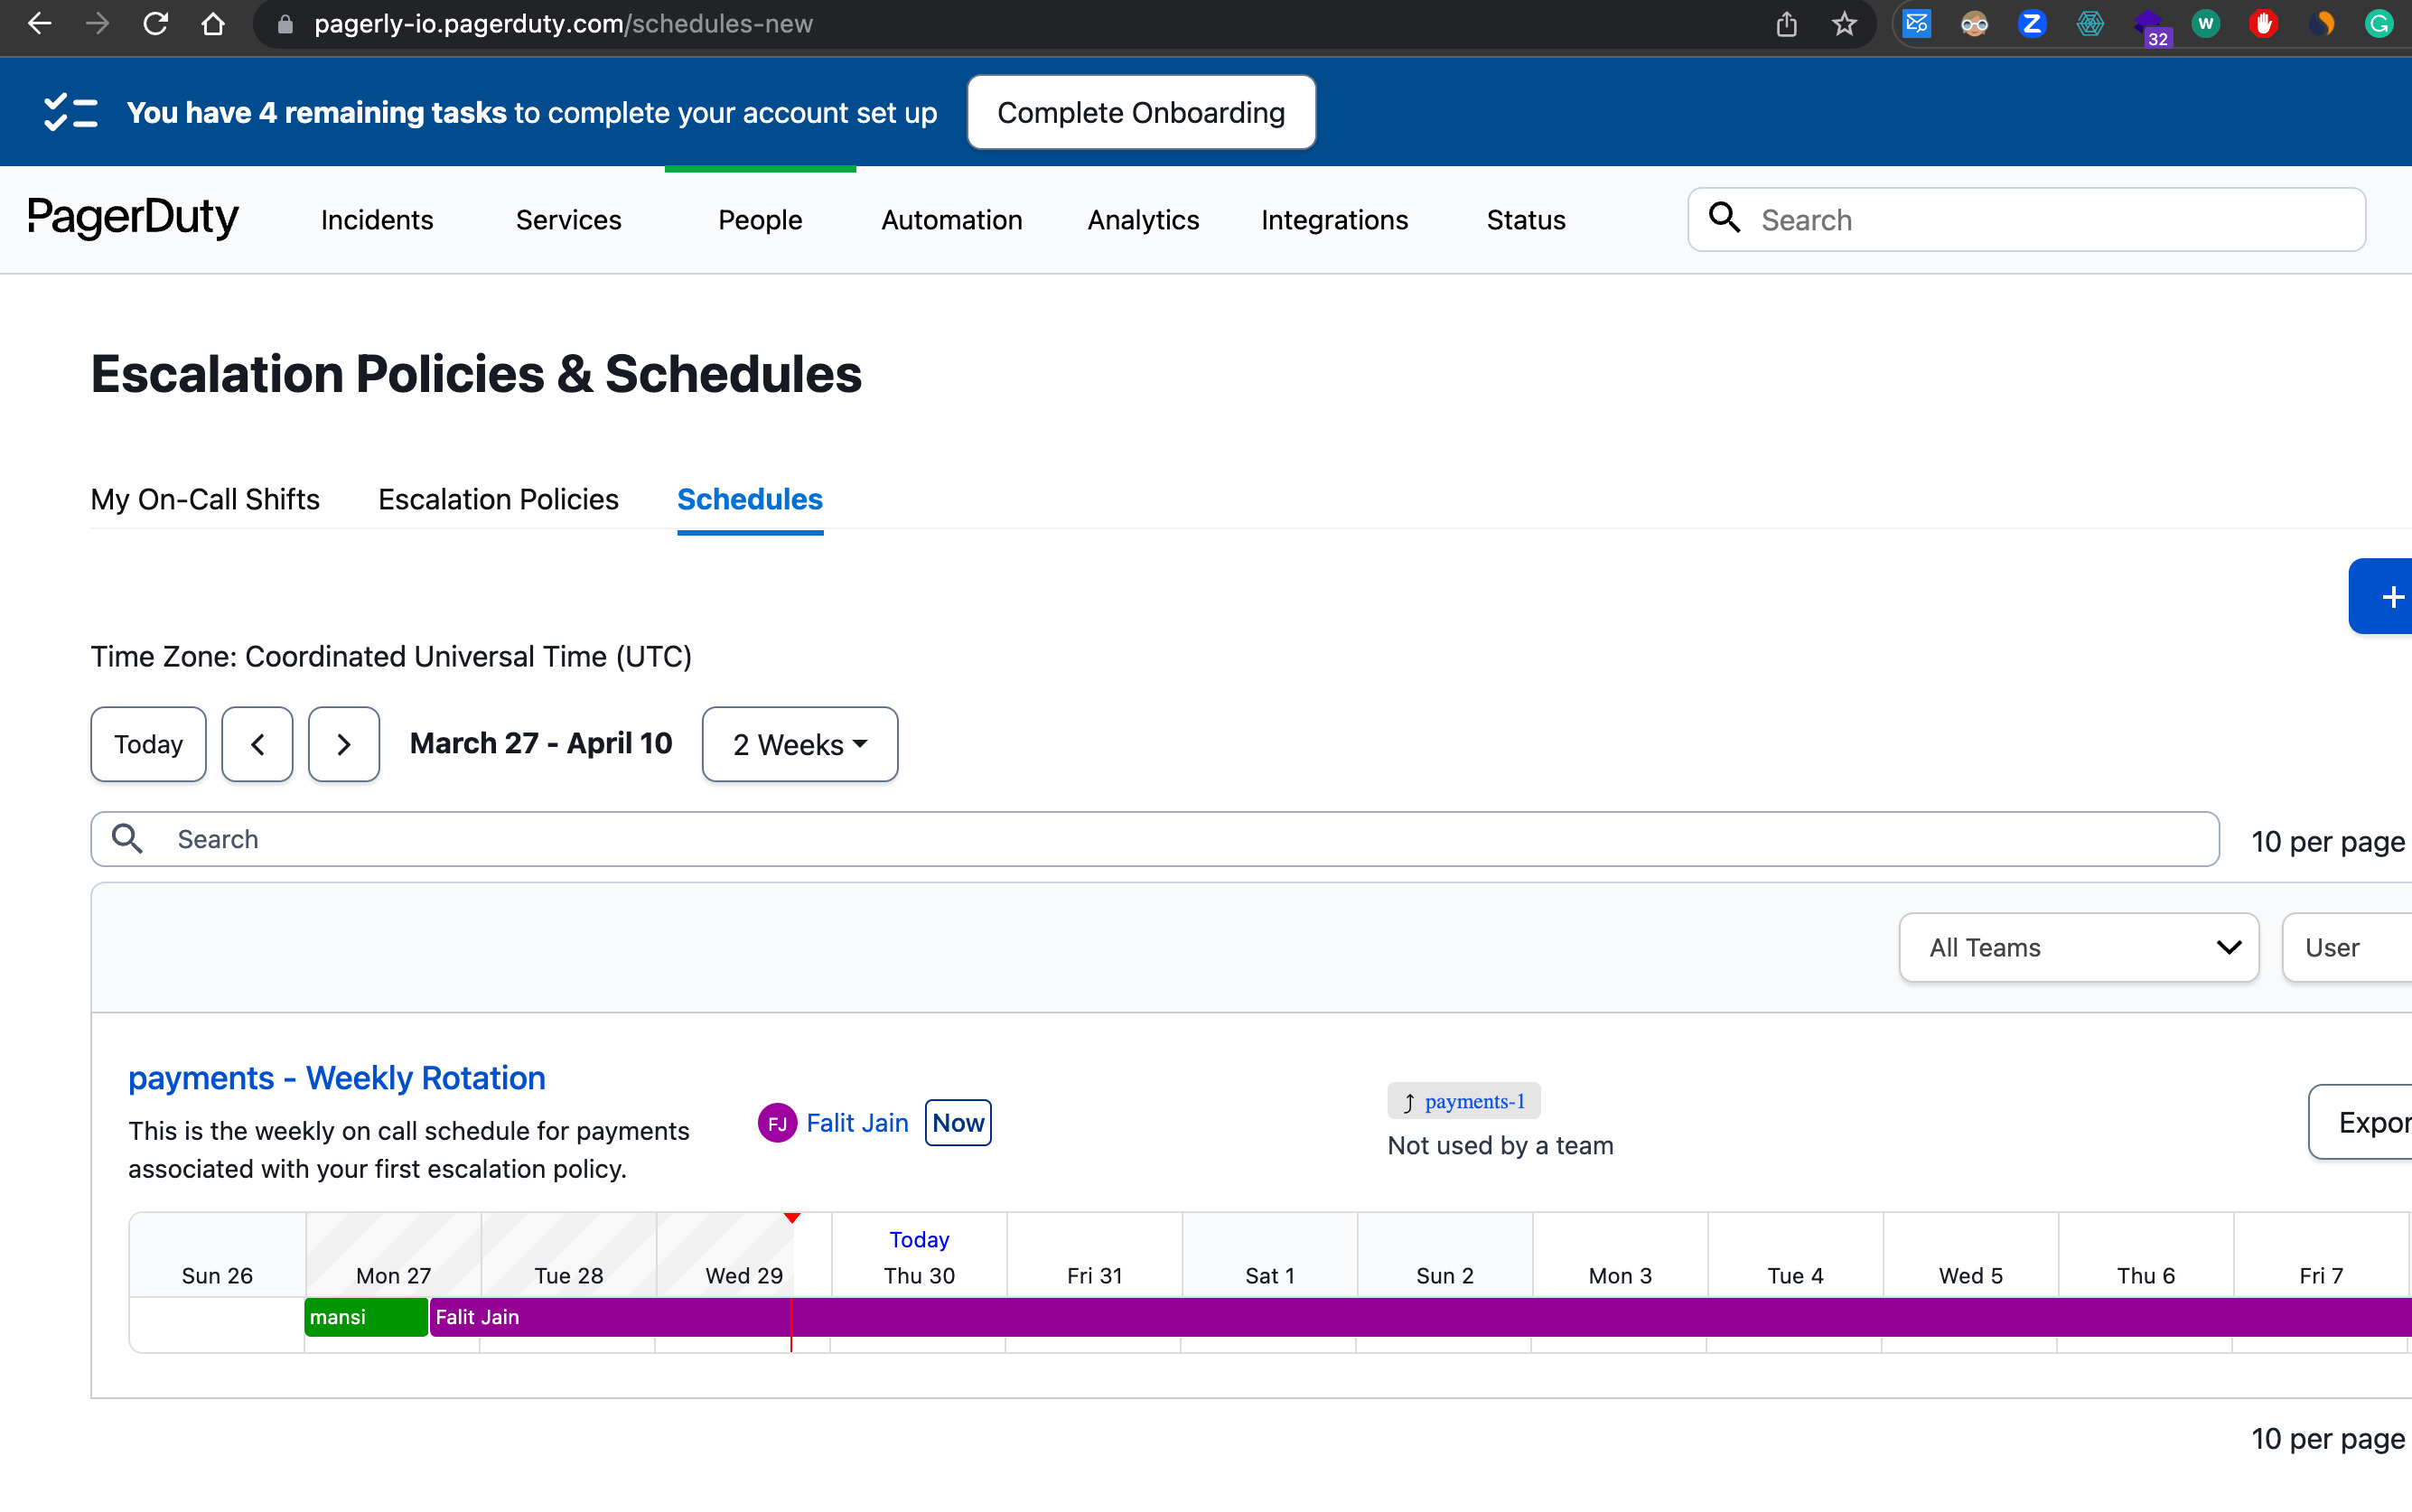Open the red hand blocker extension
2412x1512 pixels.
point(2263,23)
